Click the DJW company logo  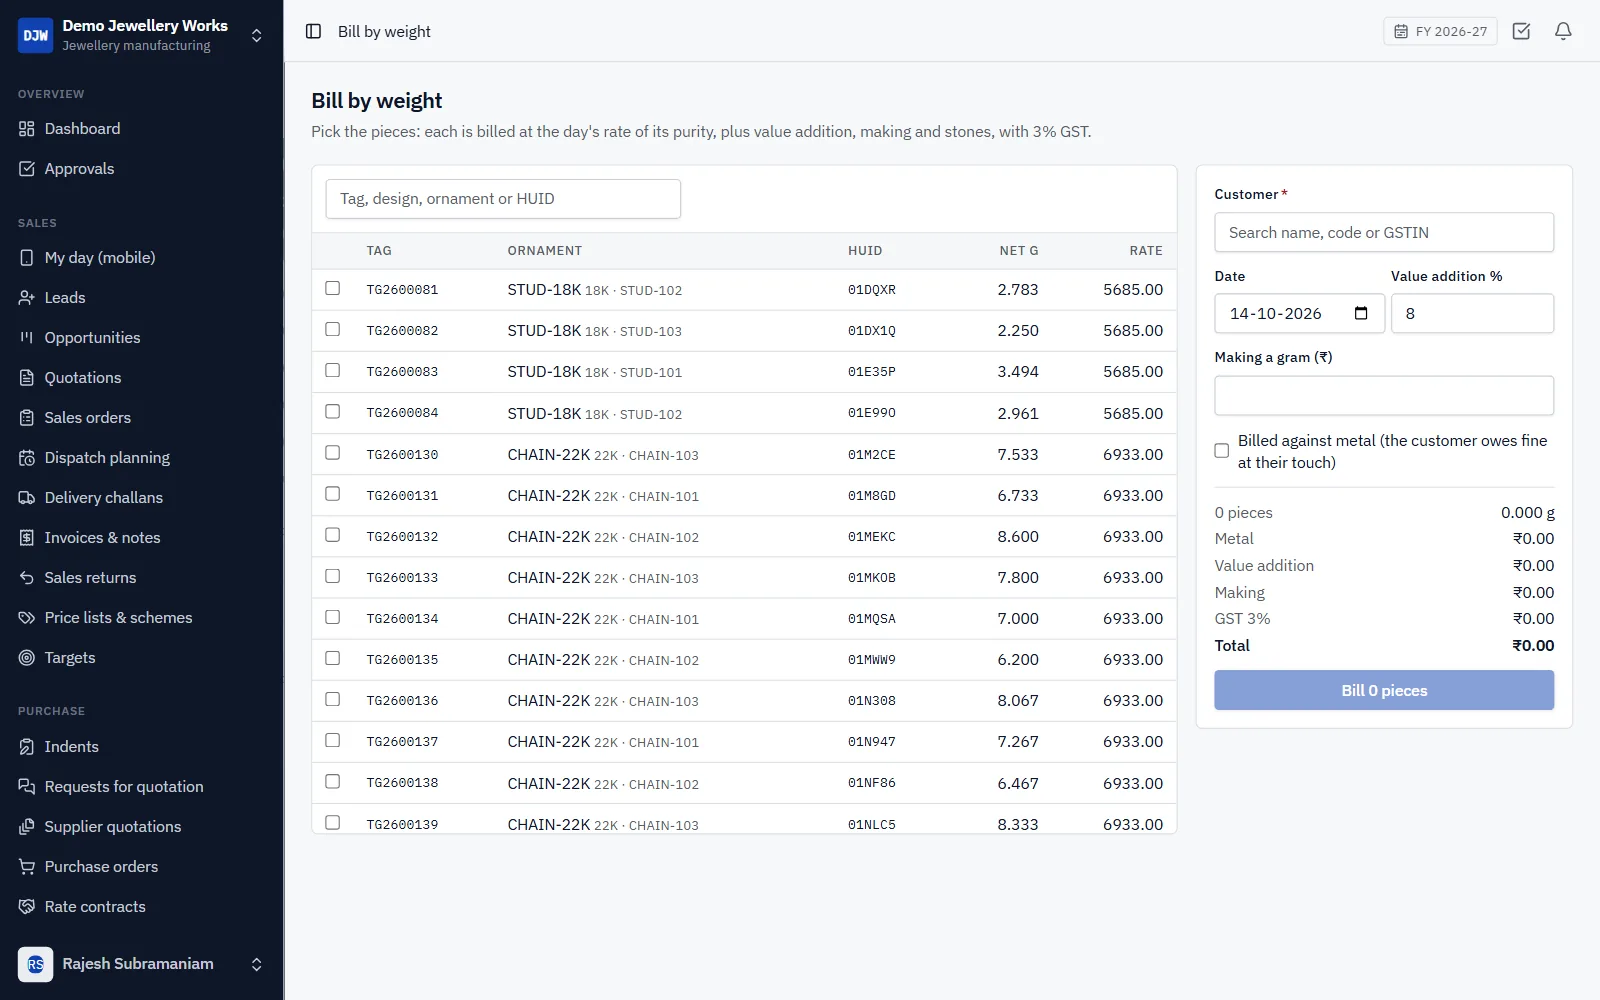[x=36, y=35]
